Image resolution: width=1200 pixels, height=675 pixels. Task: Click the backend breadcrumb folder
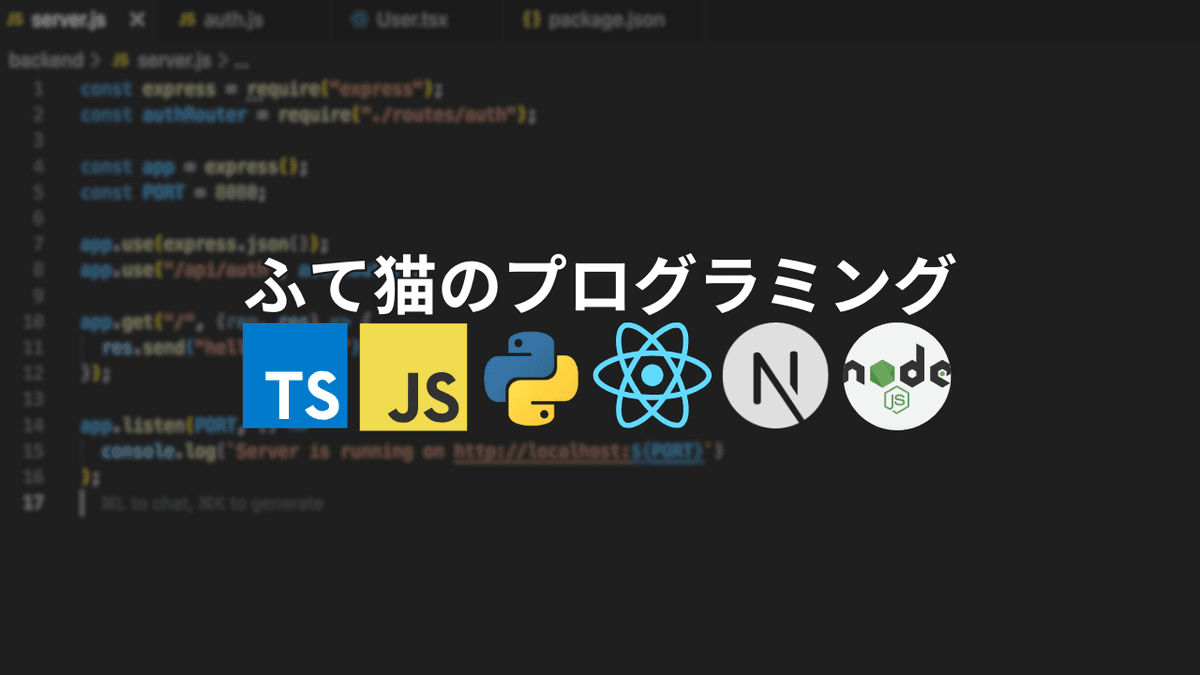coord(46,61)
